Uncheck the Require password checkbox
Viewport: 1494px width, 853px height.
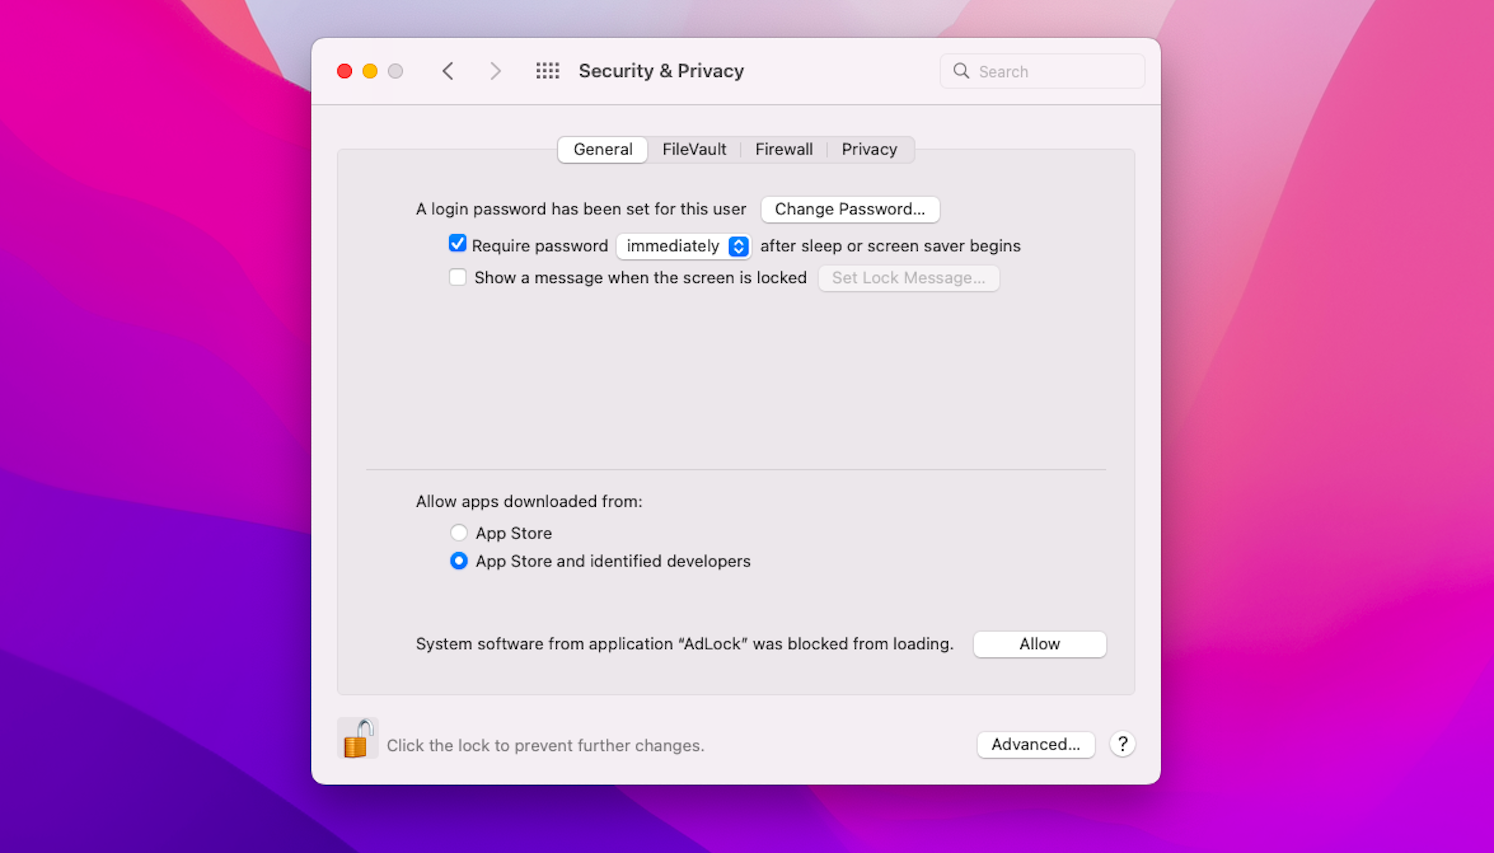coord(458,244)
